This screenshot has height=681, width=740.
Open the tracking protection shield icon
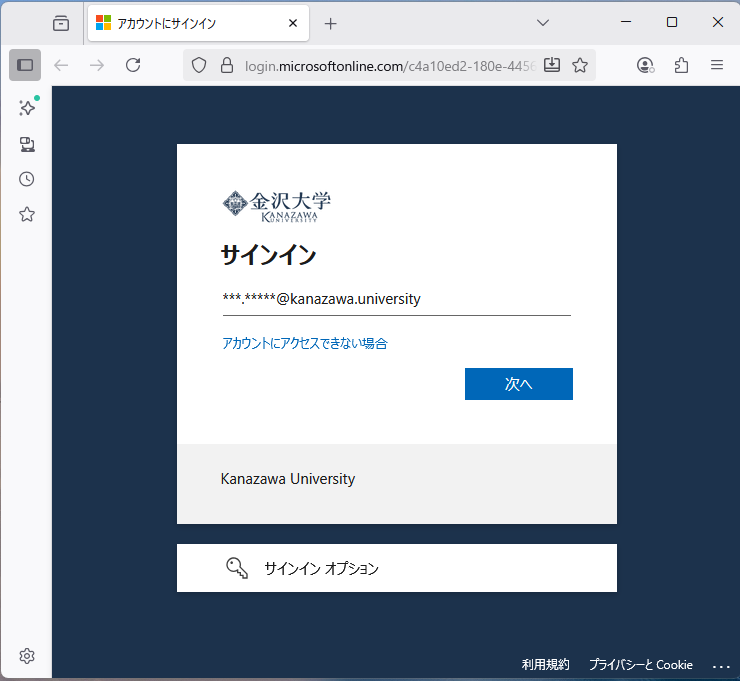199,65
